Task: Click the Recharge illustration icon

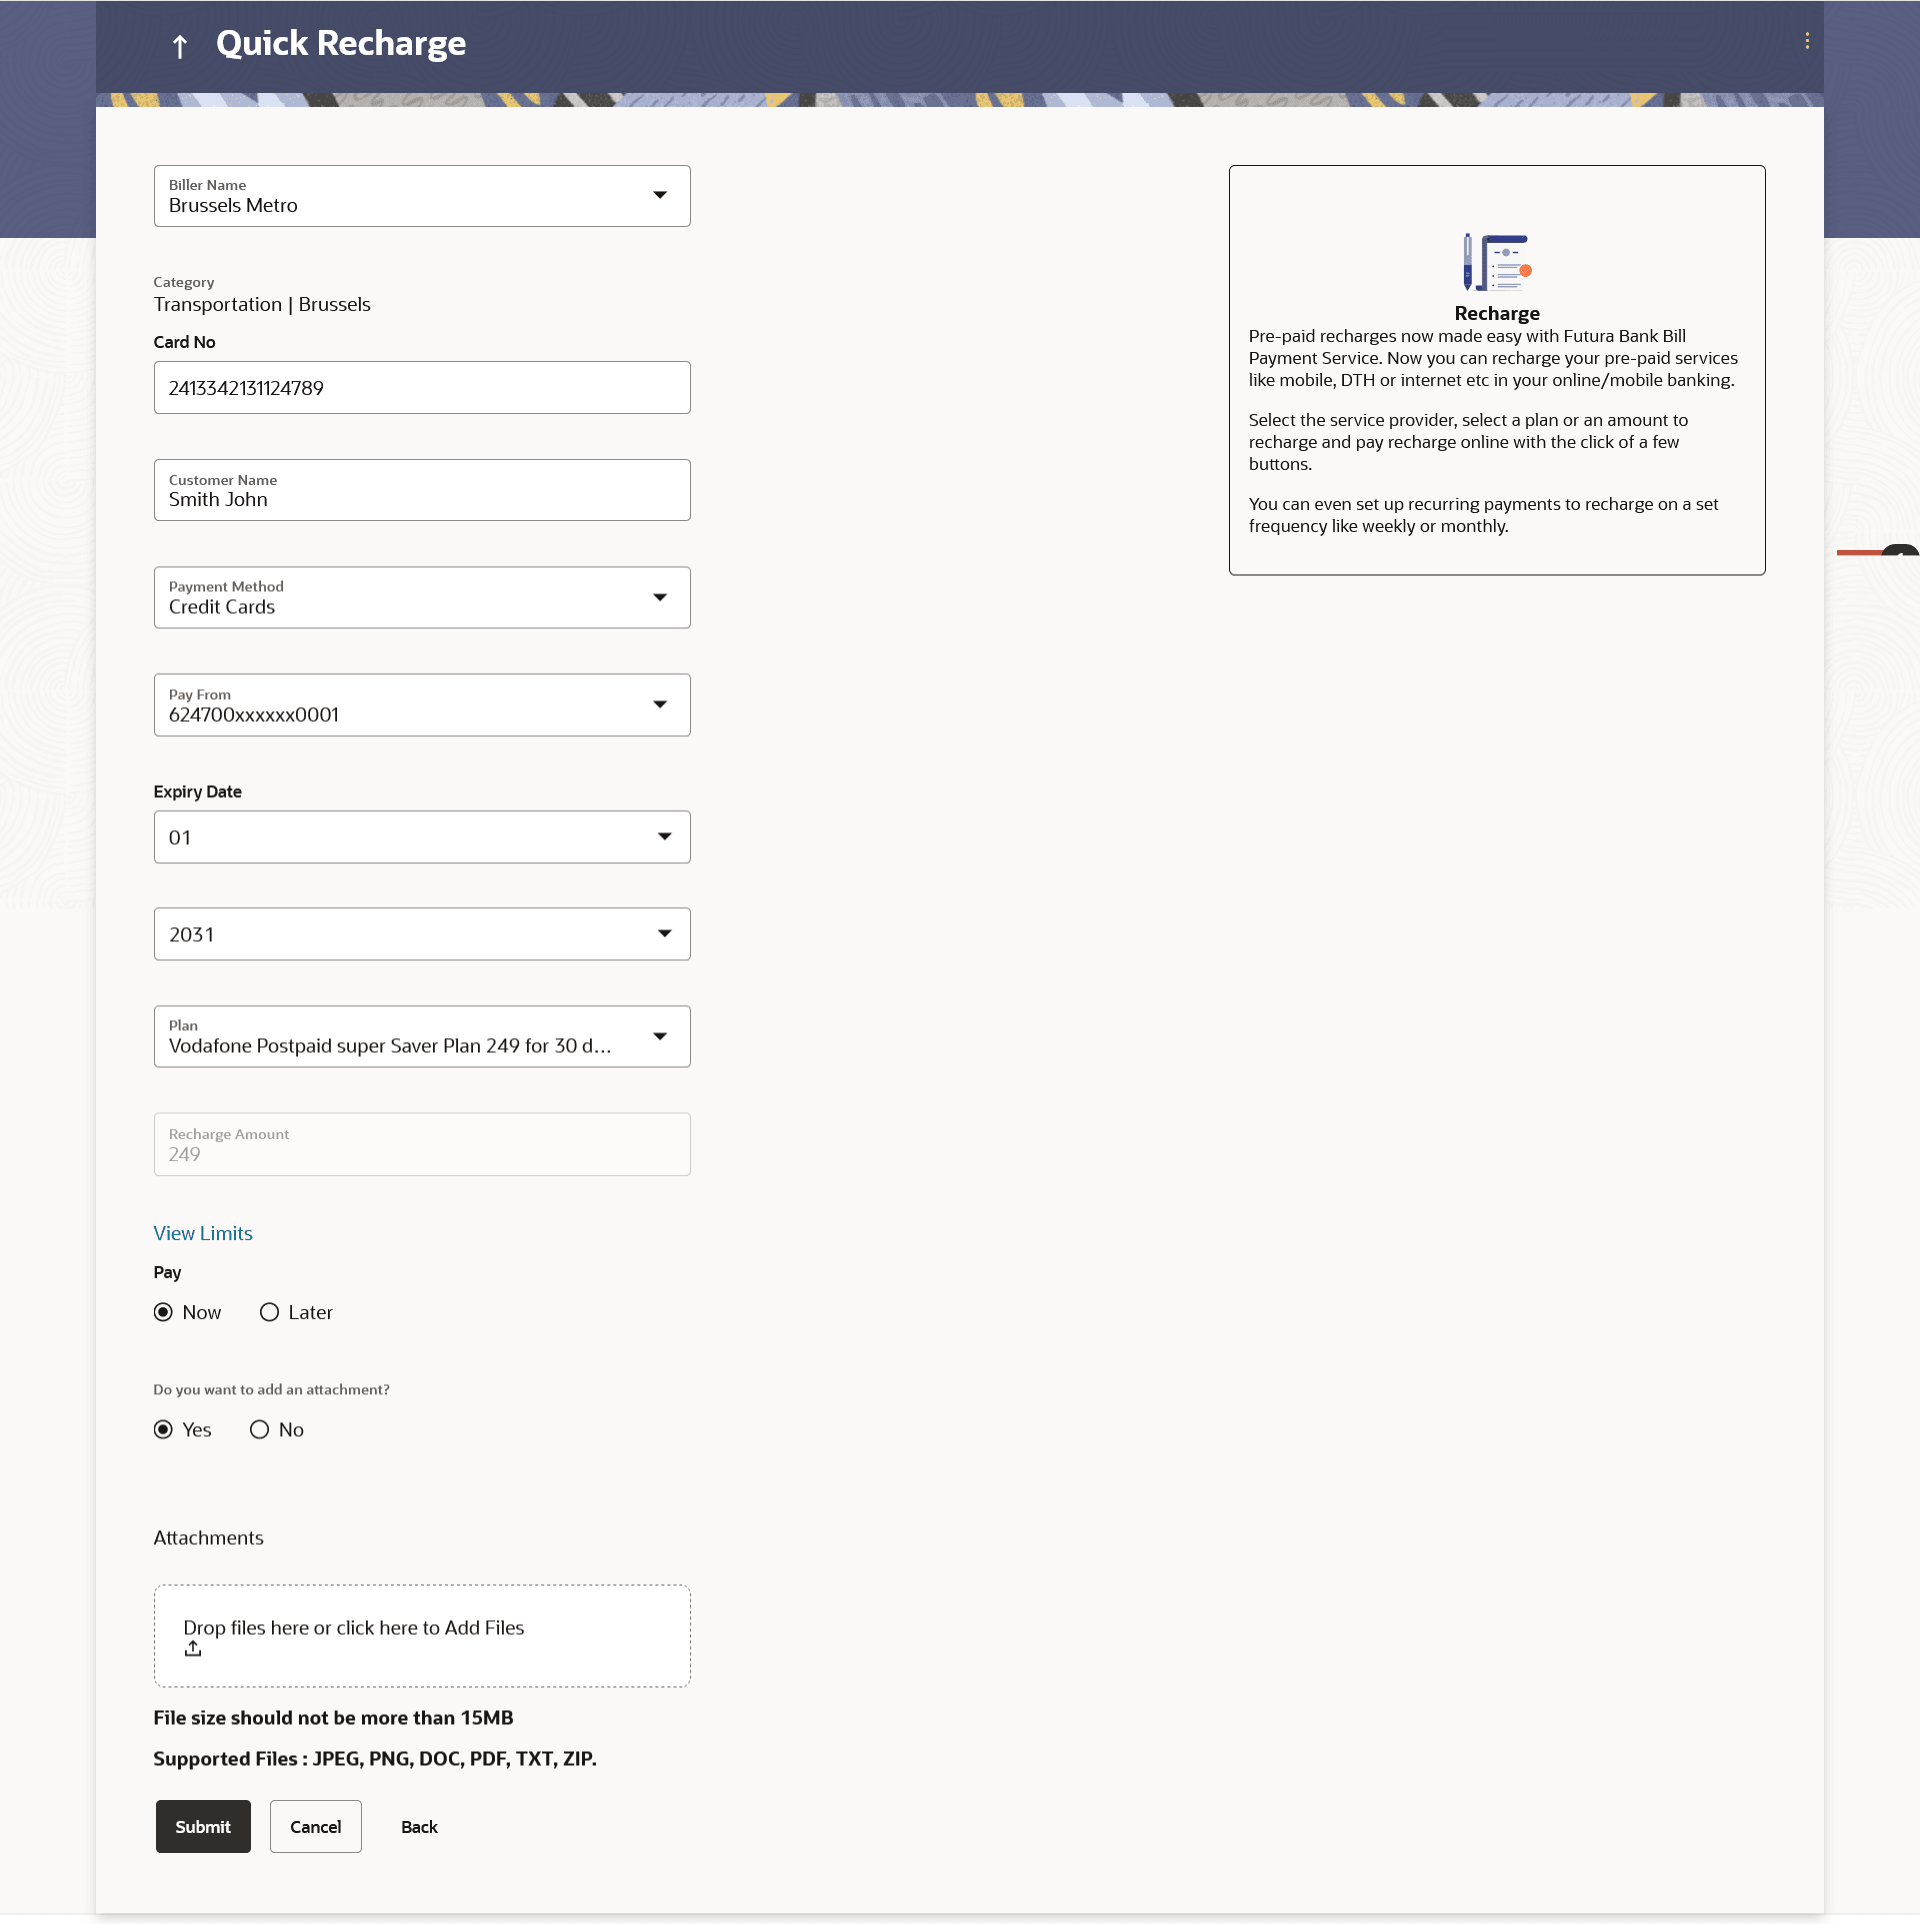Action: [1496, 262]
